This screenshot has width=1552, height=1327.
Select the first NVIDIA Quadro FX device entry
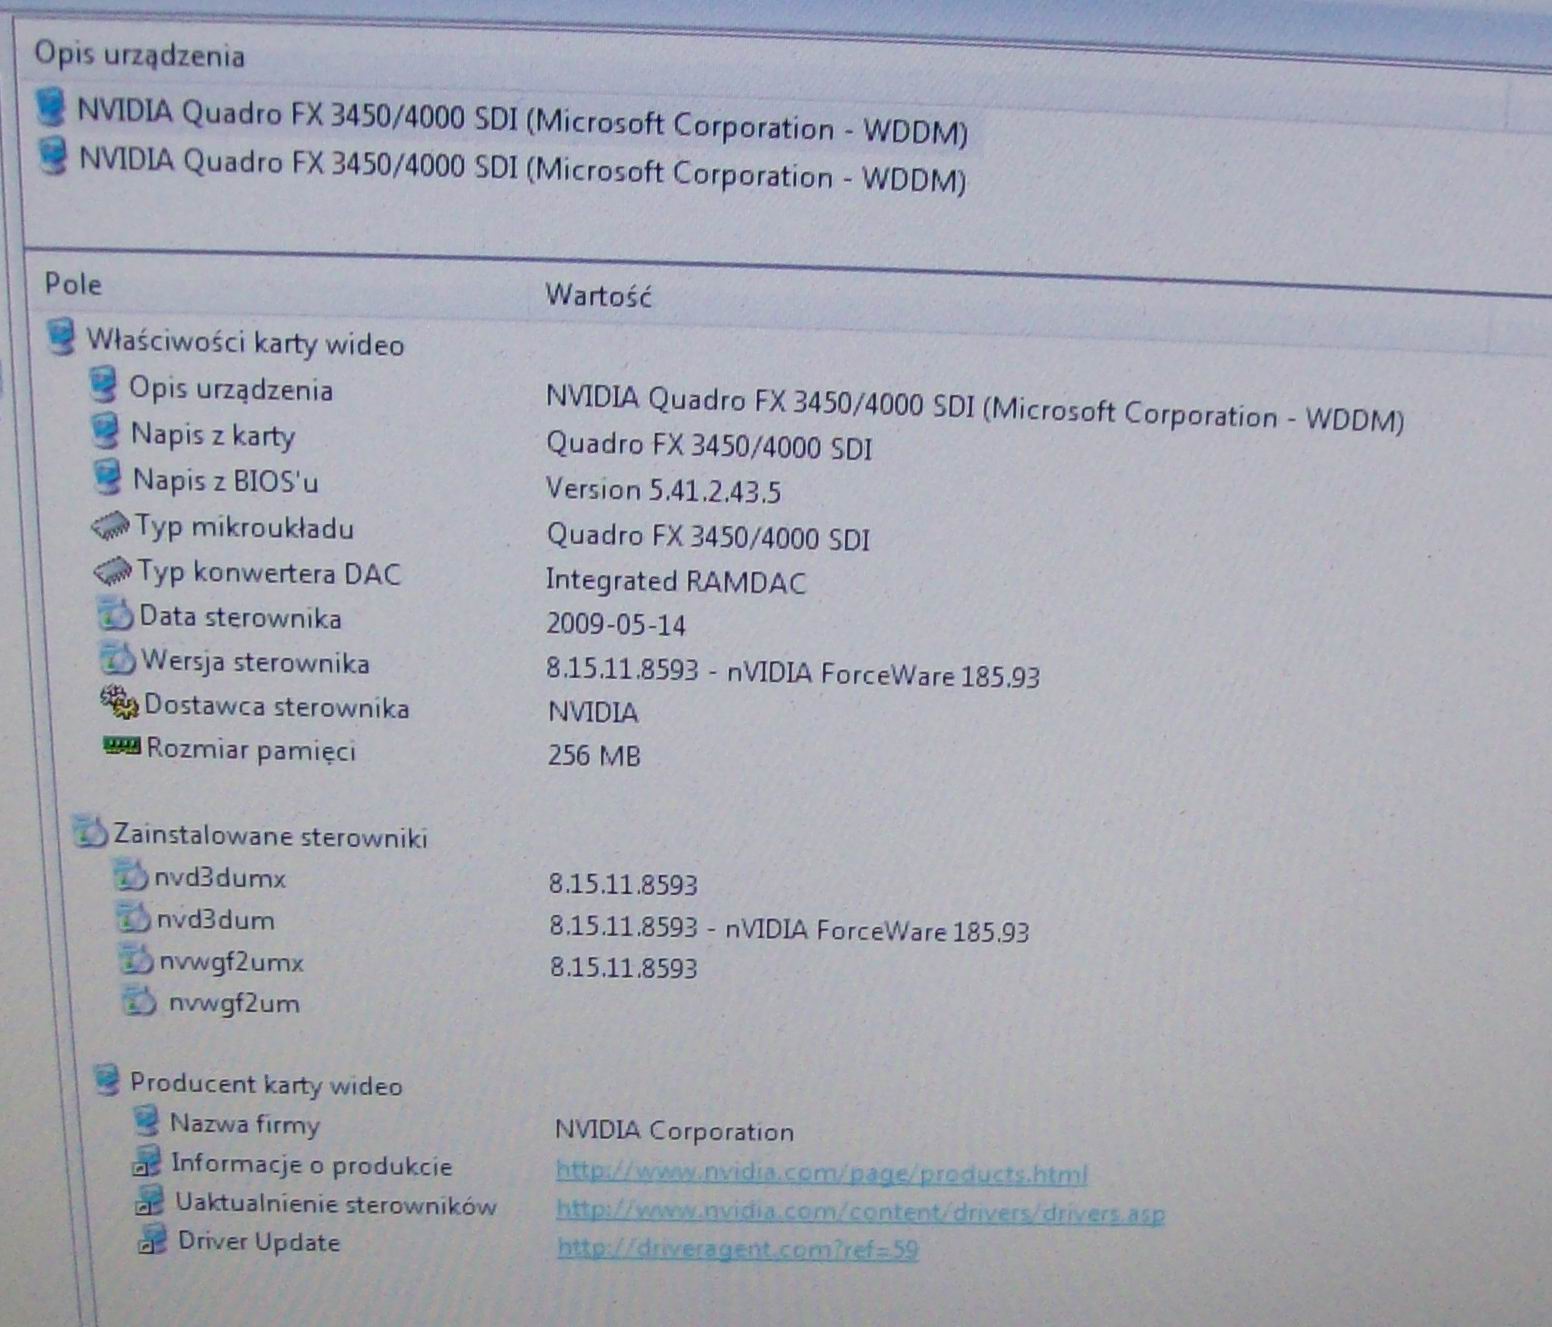pos(520,121)
